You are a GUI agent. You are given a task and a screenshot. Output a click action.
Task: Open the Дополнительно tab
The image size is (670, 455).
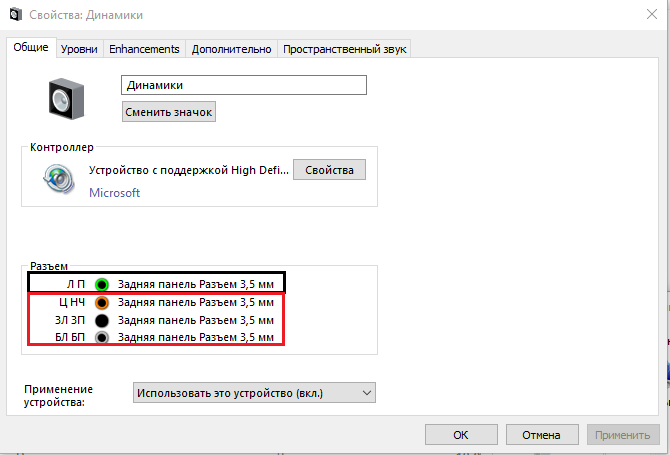click(231, 49)
